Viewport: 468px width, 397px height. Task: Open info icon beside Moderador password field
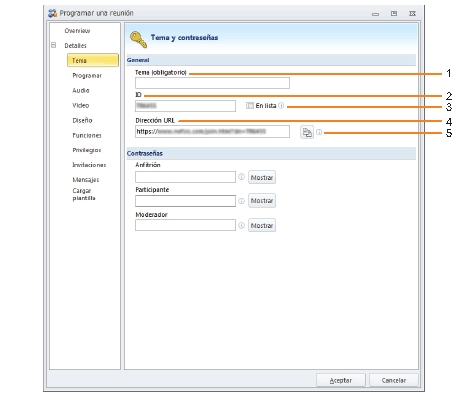point(241,226)
